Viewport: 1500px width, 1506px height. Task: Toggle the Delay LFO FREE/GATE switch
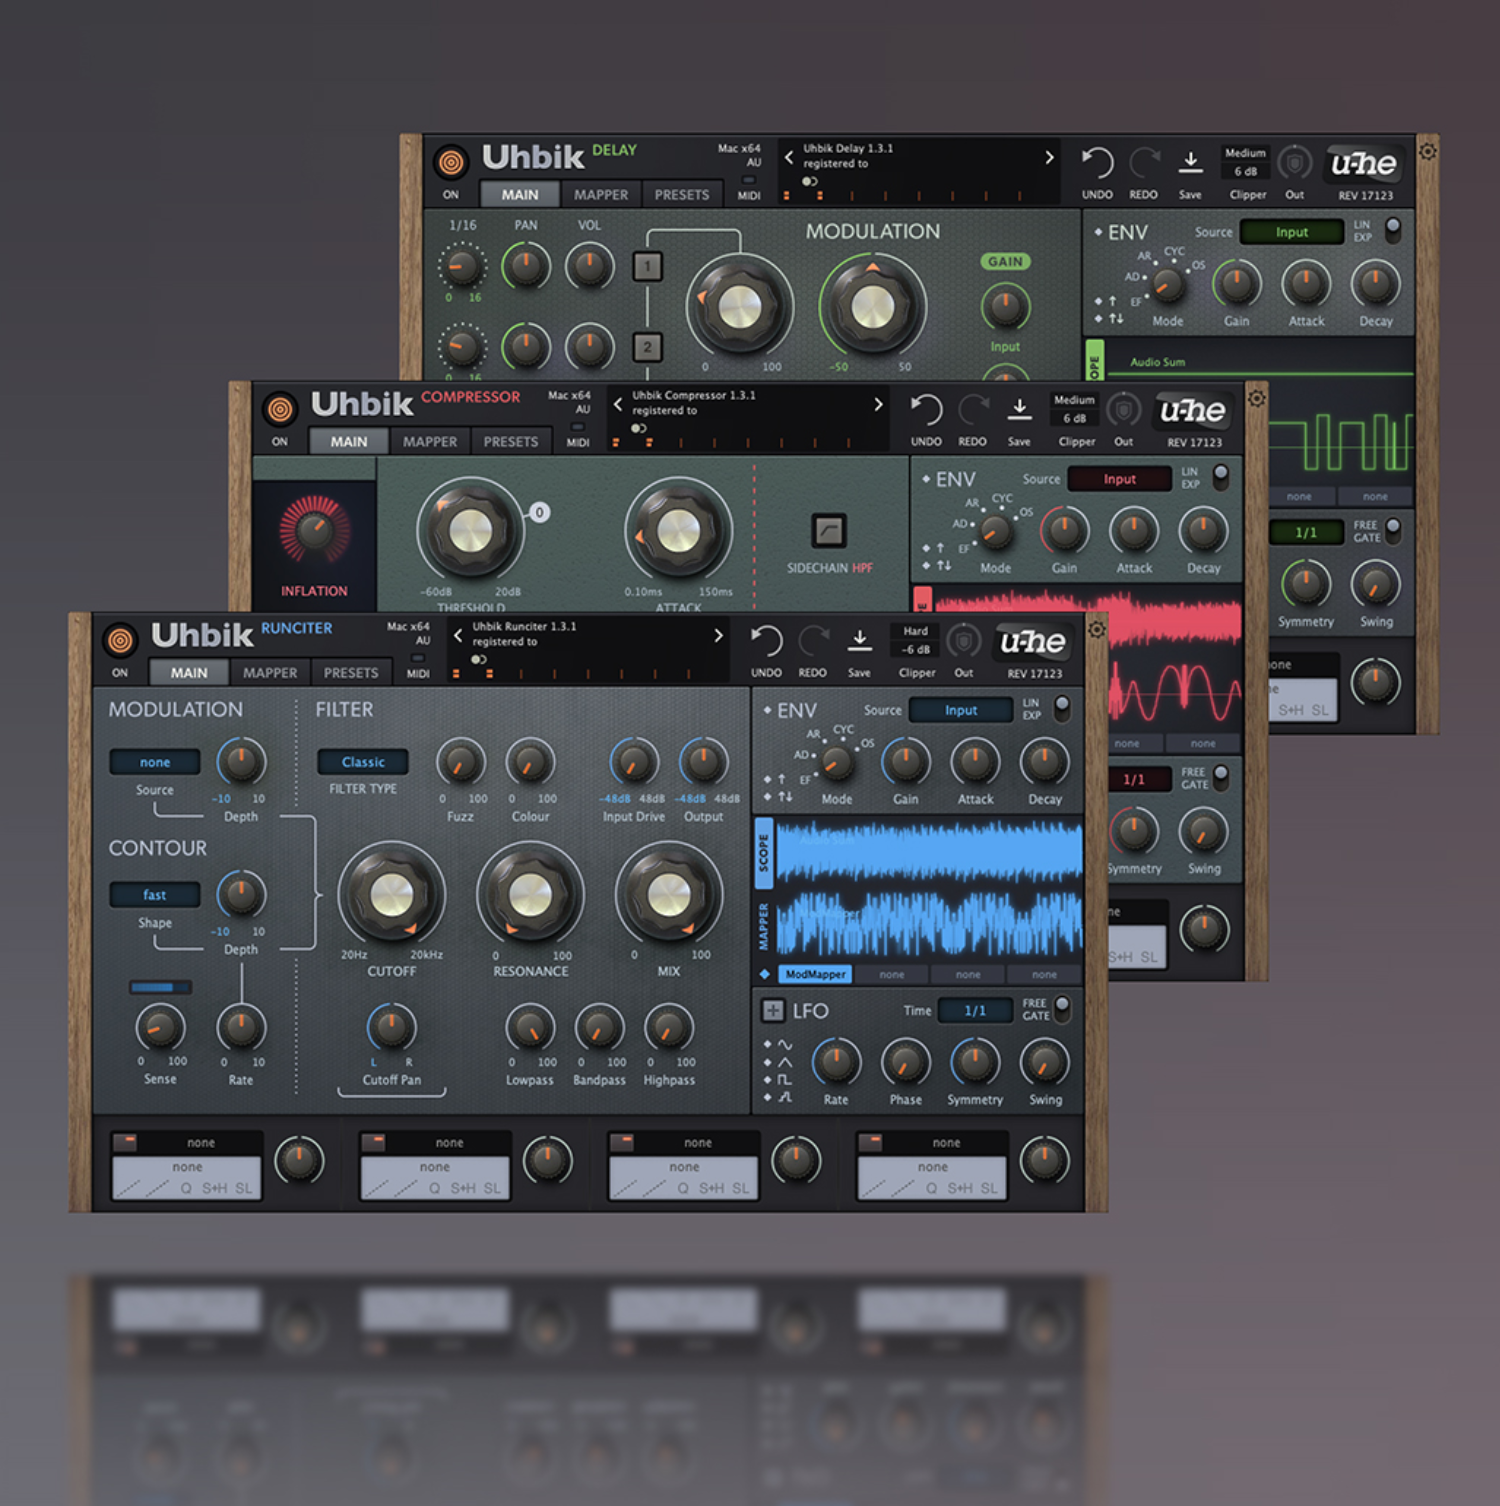pos(1393,530)
